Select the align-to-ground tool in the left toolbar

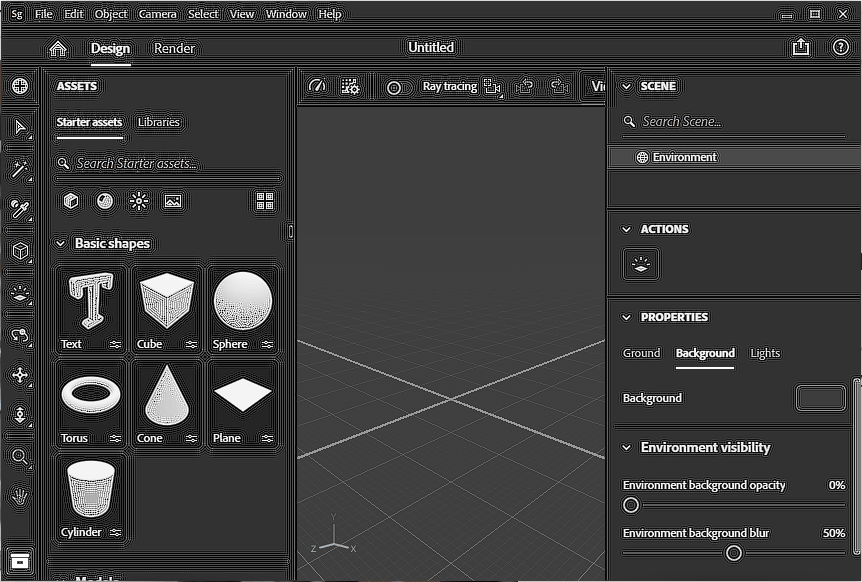coord(20,293)
